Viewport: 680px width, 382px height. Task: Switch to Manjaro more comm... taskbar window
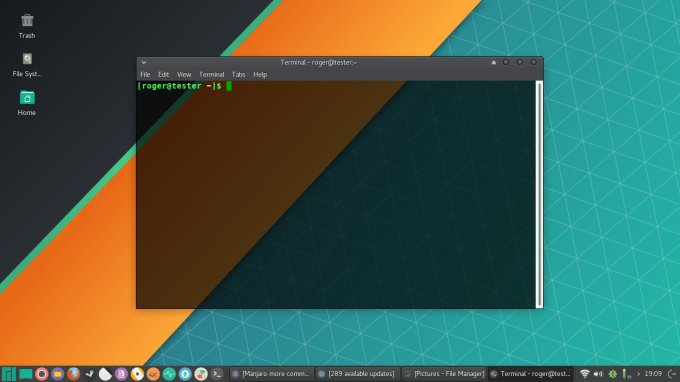(x=271, y=374)
